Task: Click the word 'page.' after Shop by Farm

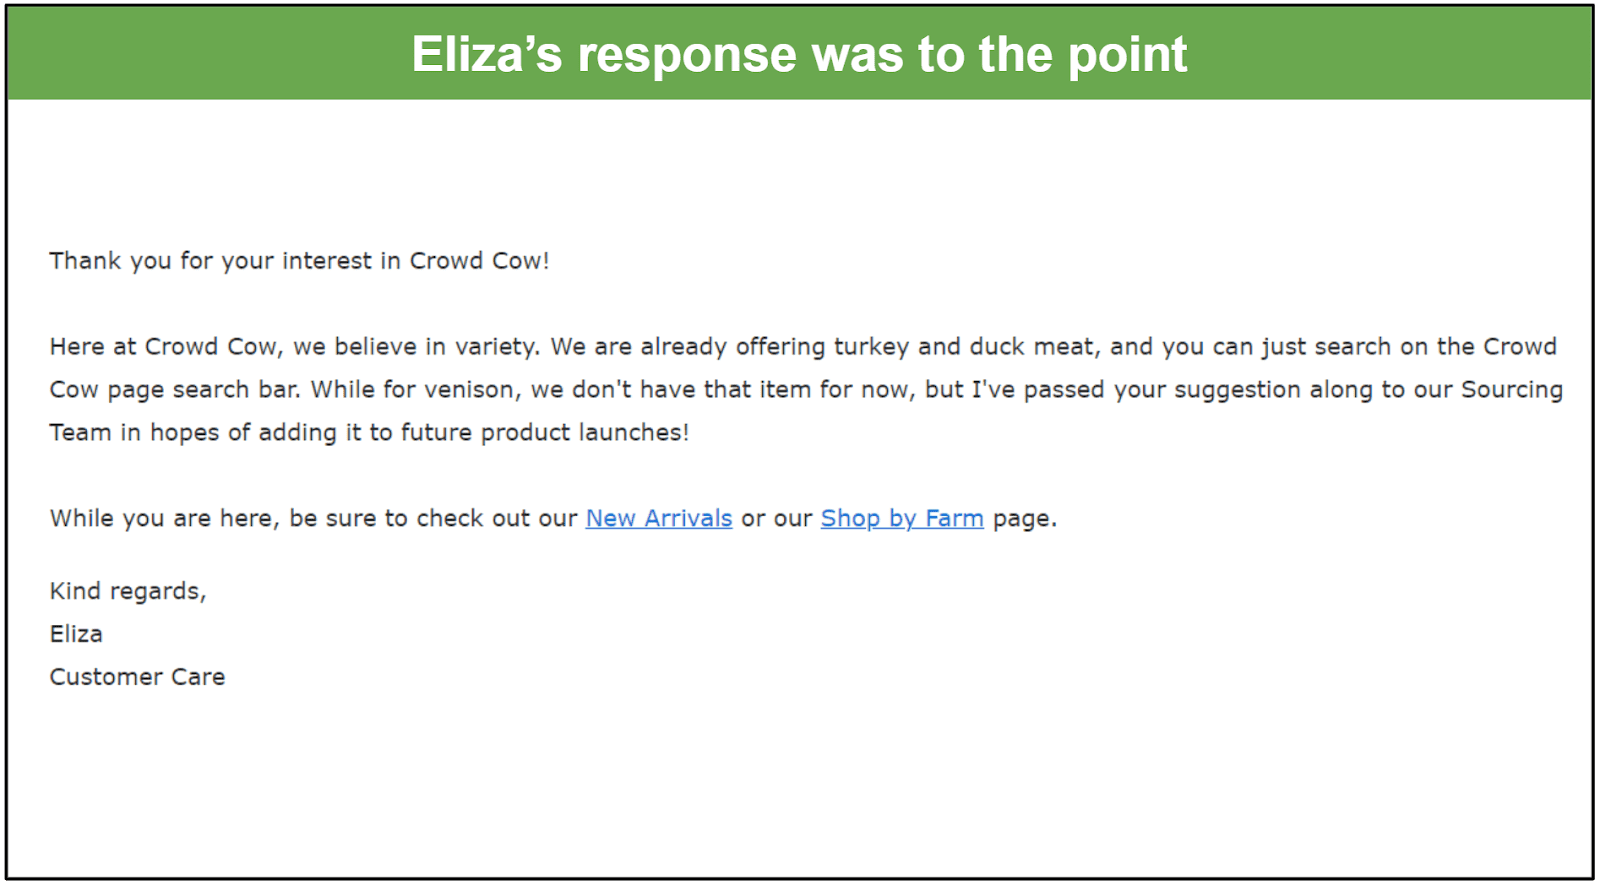Action: tap(1025, 519)
